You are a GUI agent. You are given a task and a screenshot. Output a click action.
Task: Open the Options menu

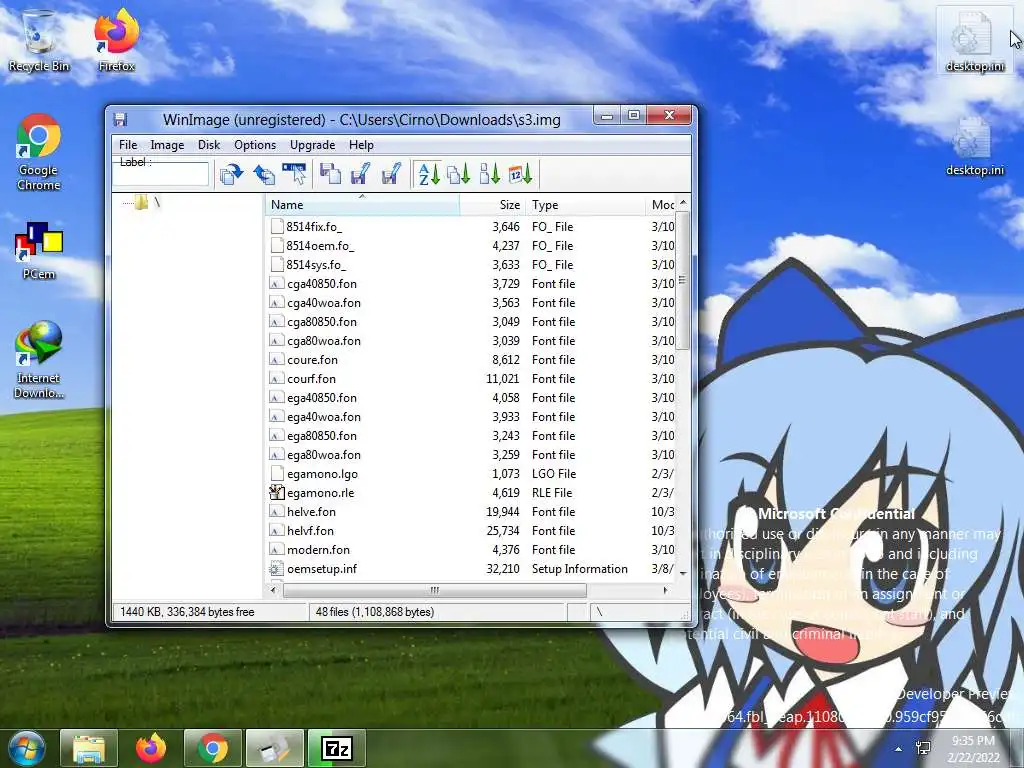[255, 145]
